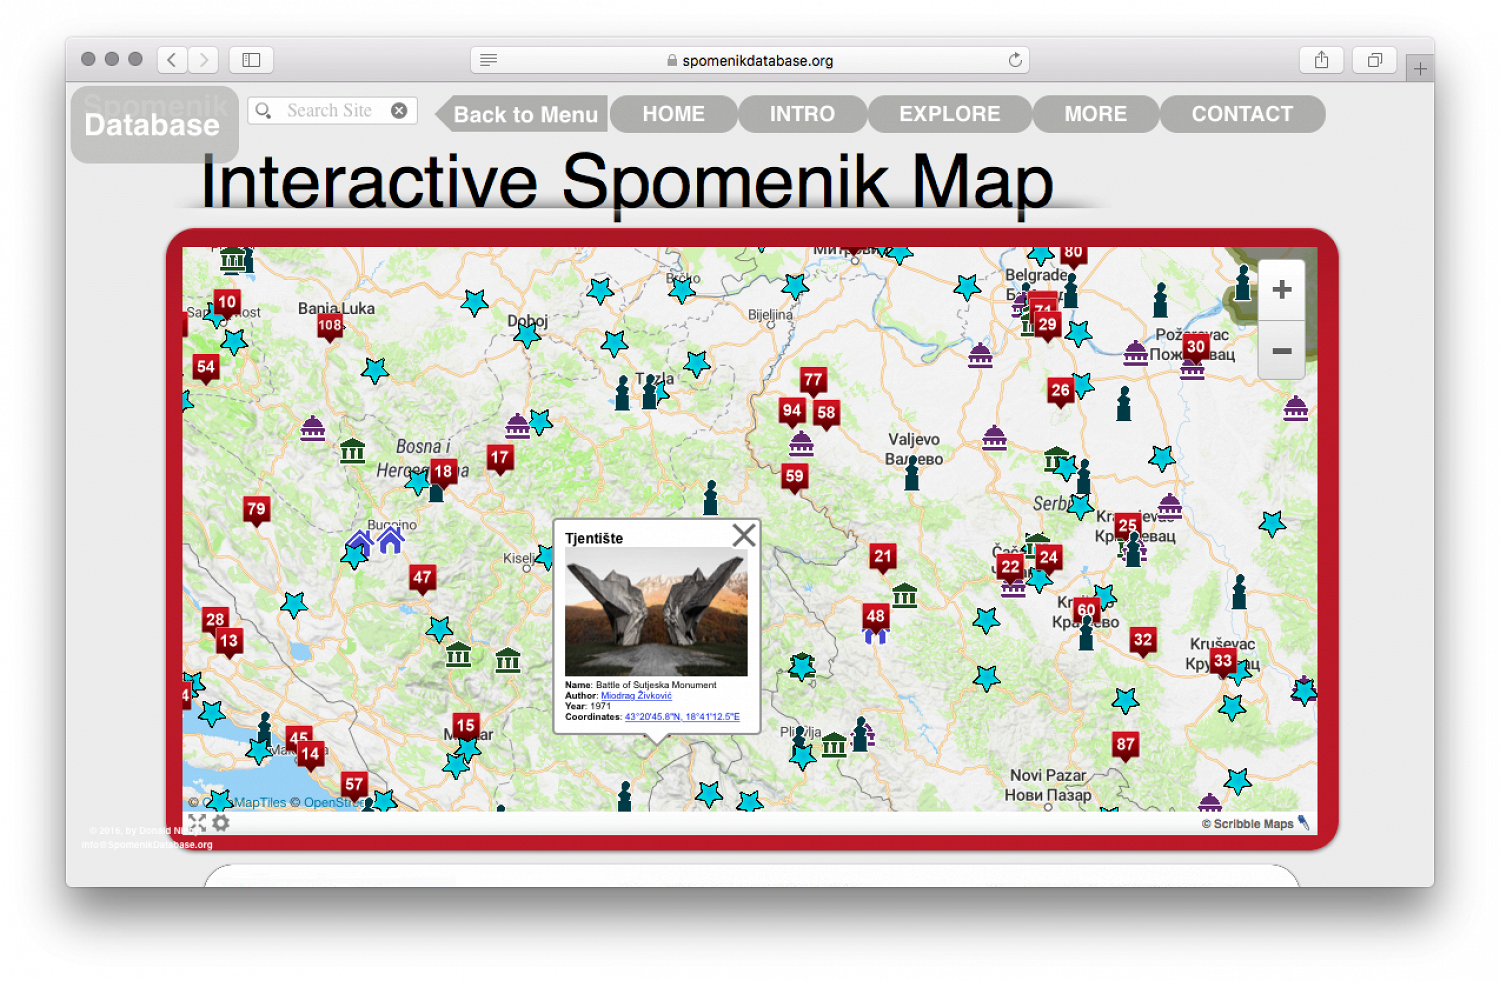Open the map settings gear

coord(221,823)
